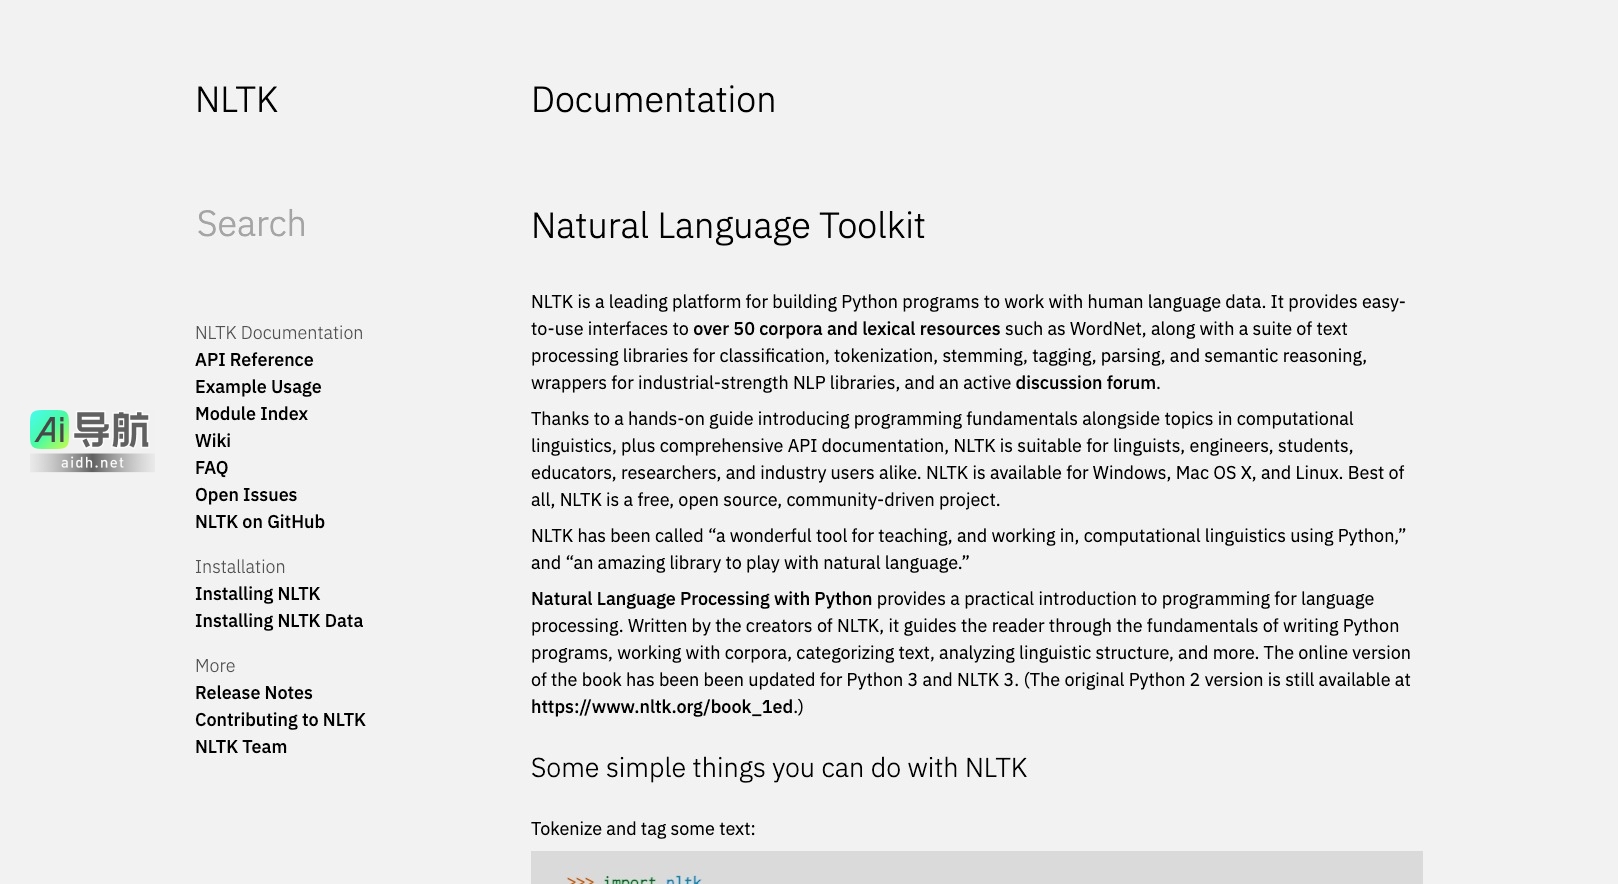View Open Issues link
1618x884 pixels.
(246, 495)
